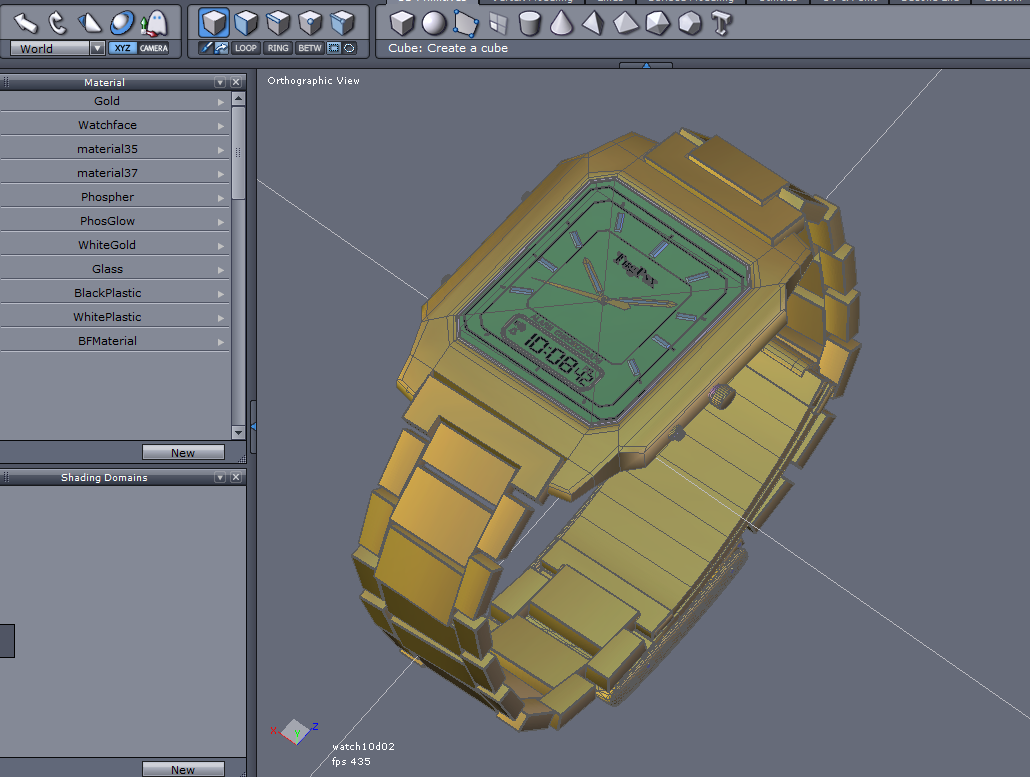This screenshot has height=777, width=1030.
Task: Create 3D Text with the T icon
Action: pos(721,24)
